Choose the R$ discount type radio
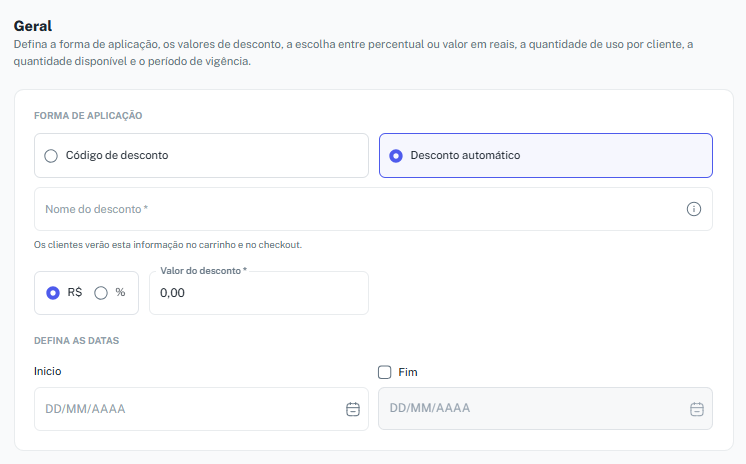The image size is (746, 464). coord(53,293)
